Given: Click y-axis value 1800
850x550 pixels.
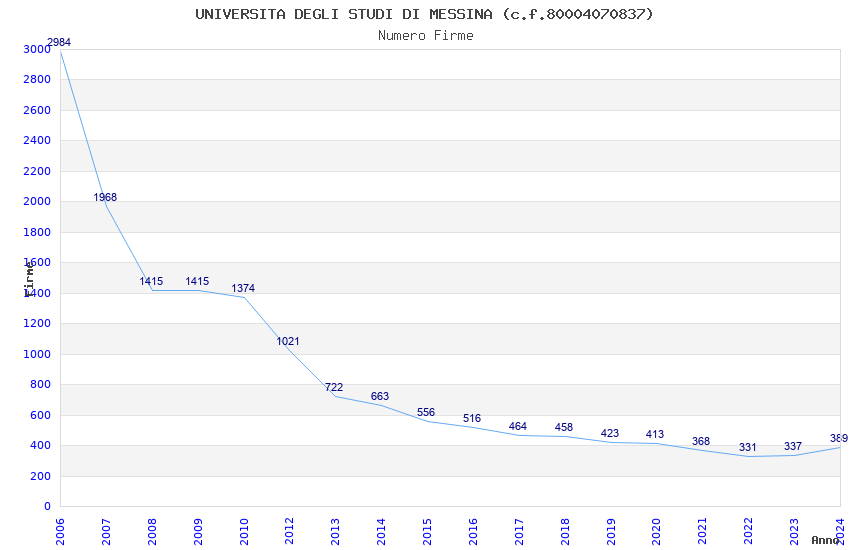Looking at the screenshot, I should coord(37,232).
